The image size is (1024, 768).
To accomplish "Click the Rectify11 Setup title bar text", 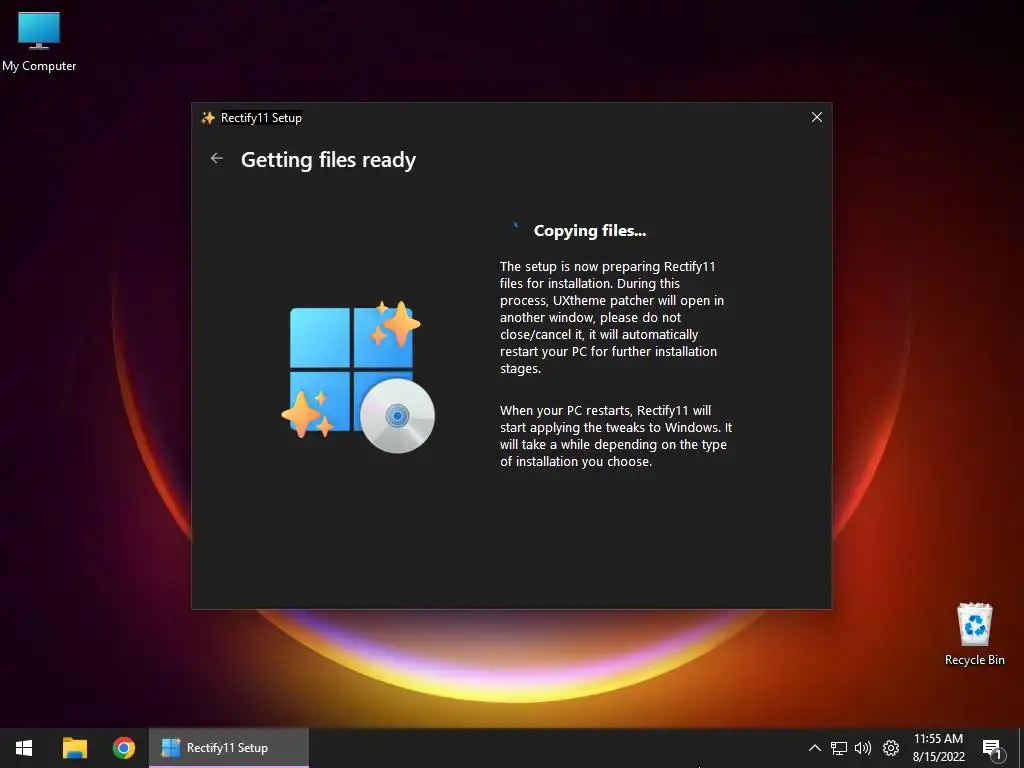I will tap(261, 118).
